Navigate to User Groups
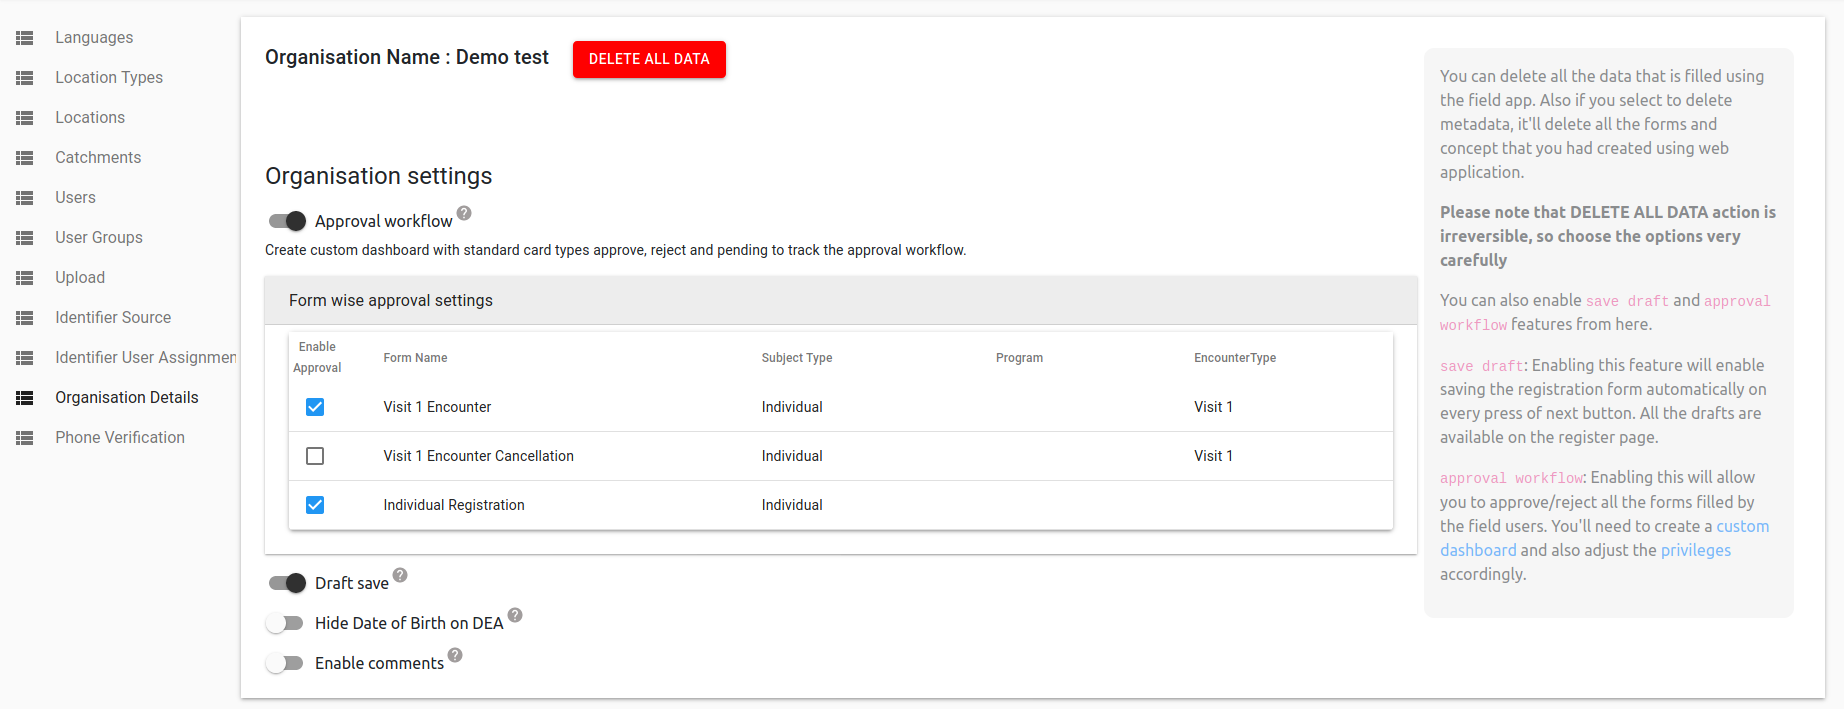This screenshot has height=709, width=1844. click(x=99, y=238)
